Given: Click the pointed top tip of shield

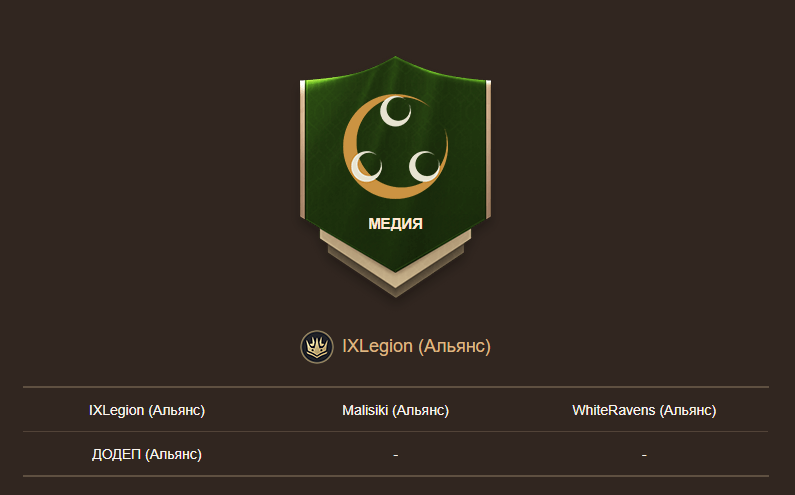Looking at the screenshot, I should pos(395,58).
